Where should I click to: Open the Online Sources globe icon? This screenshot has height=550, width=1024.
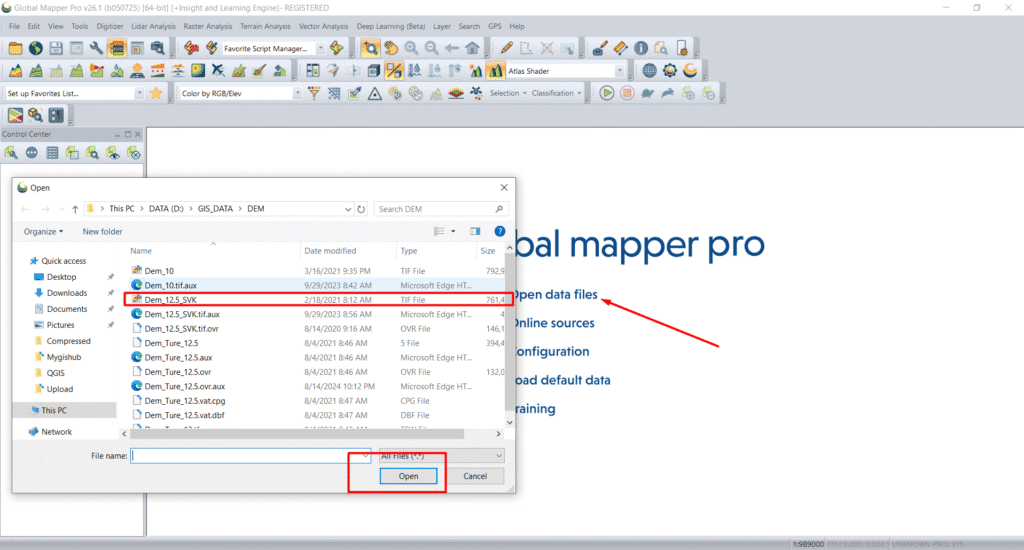(36, 48)
